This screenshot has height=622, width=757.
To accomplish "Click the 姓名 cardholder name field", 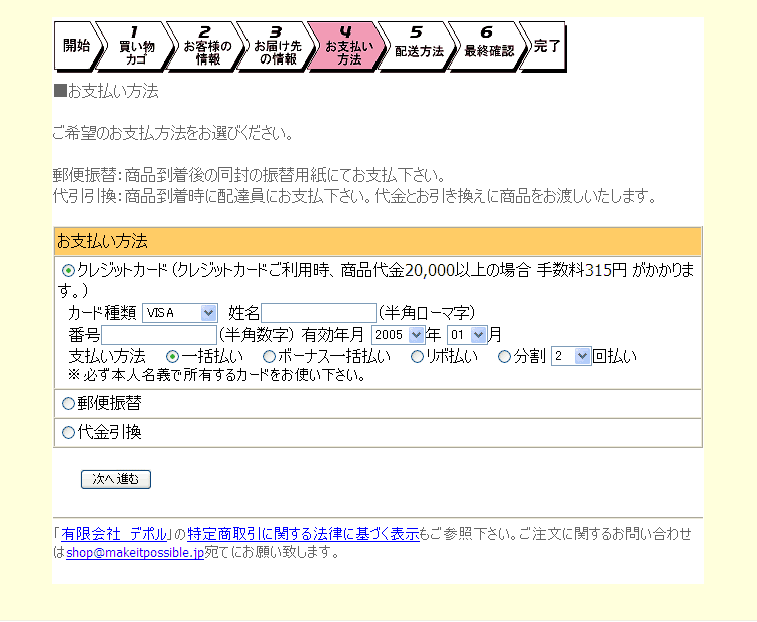I will (319, 313).
